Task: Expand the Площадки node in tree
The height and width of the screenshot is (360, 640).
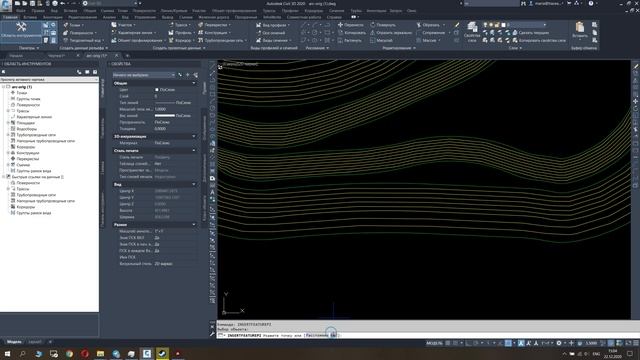Action: pyautogui.click(x=8, y=123)
